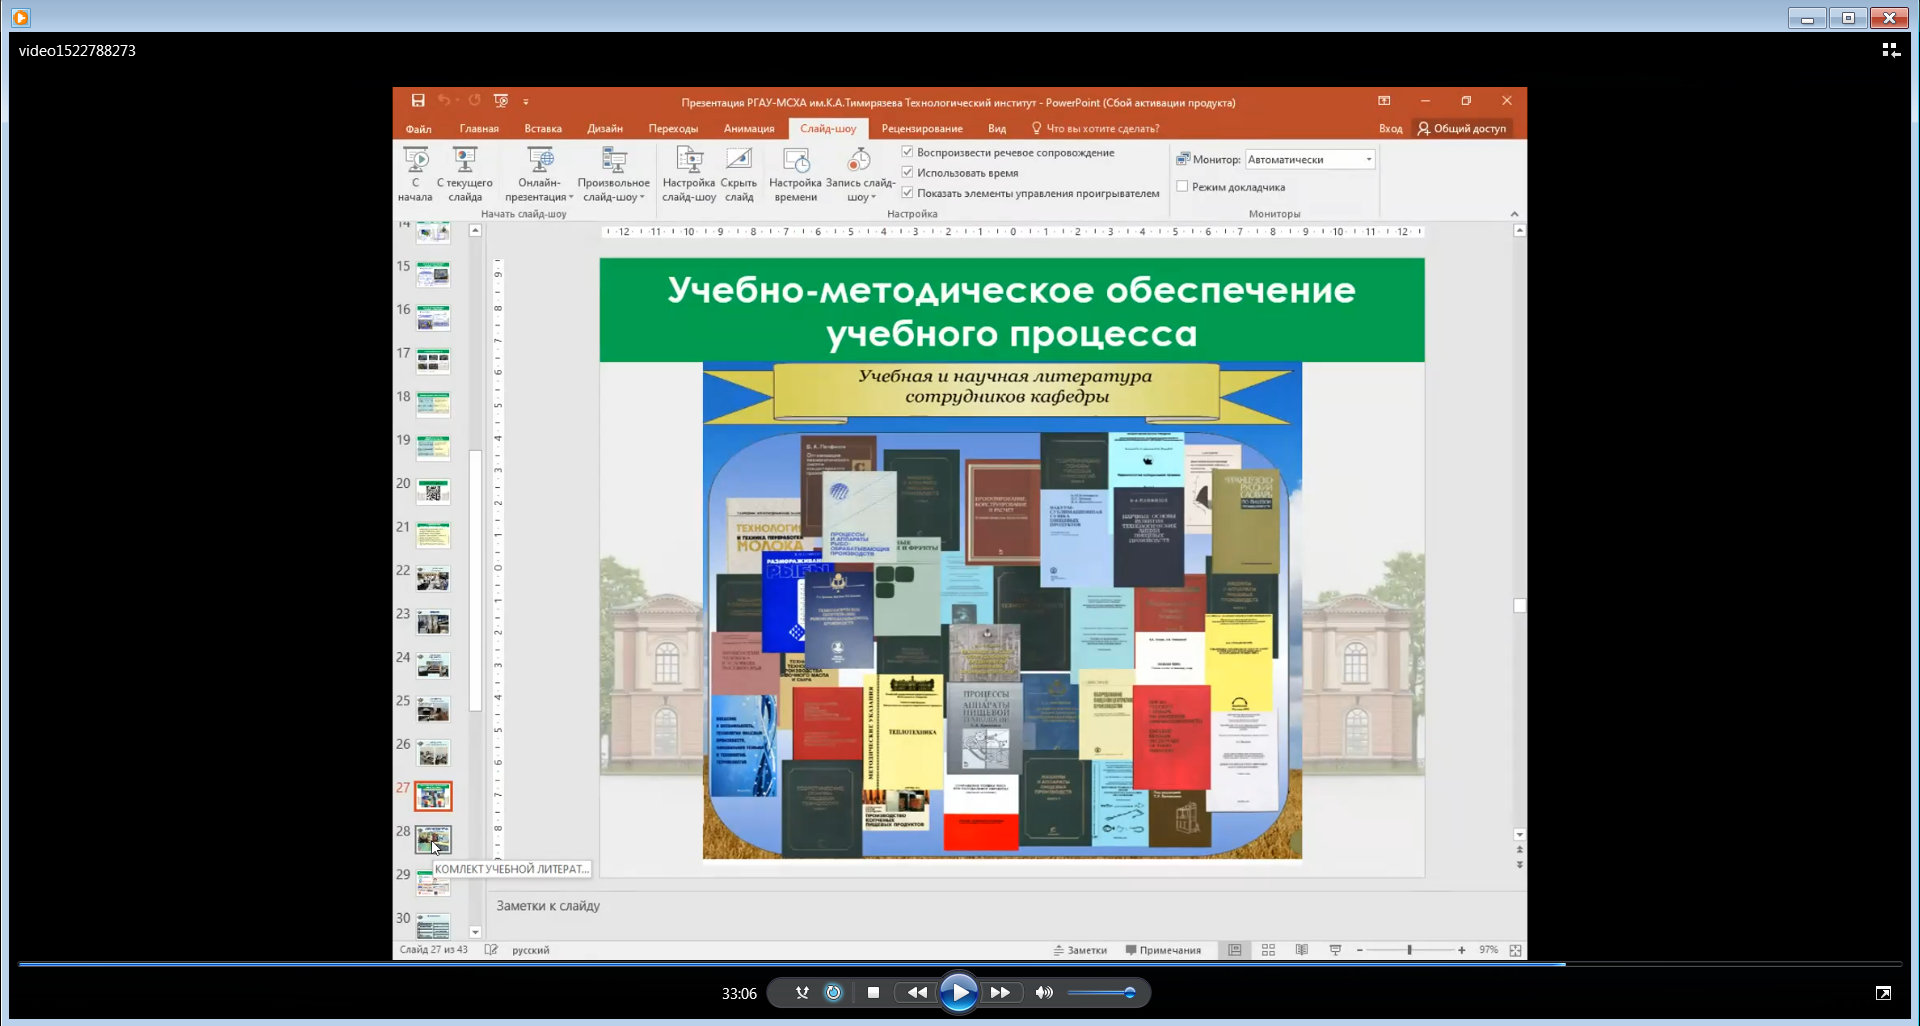
Task: Toggle shuffle in media player
Action: tap(802, 993)
